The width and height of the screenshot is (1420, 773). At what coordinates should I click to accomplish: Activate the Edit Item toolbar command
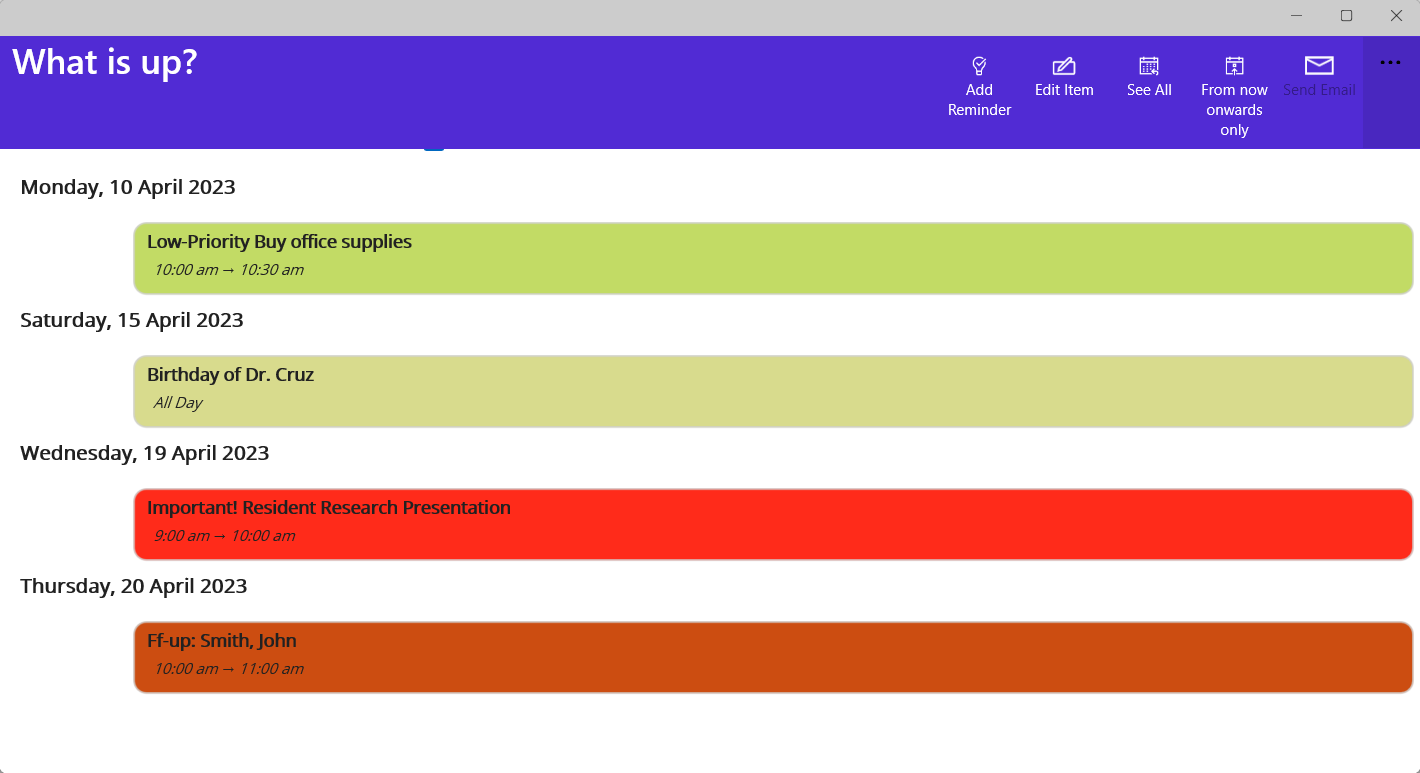(x=1064, y=89)
